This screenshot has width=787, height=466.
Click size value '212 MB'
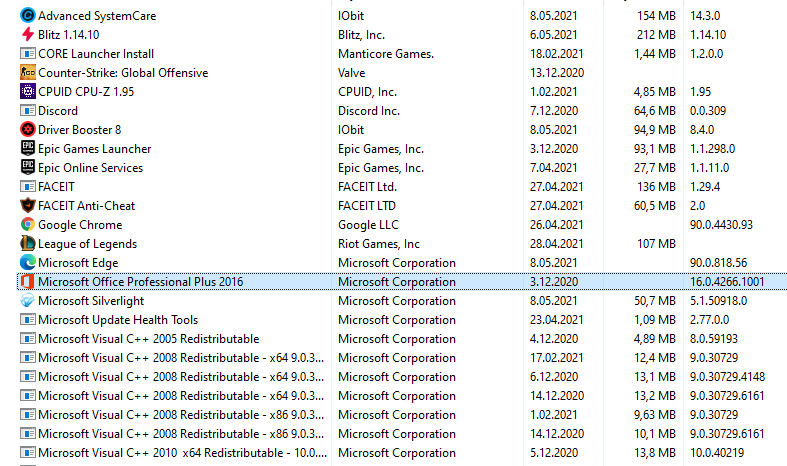coord(656,35)
